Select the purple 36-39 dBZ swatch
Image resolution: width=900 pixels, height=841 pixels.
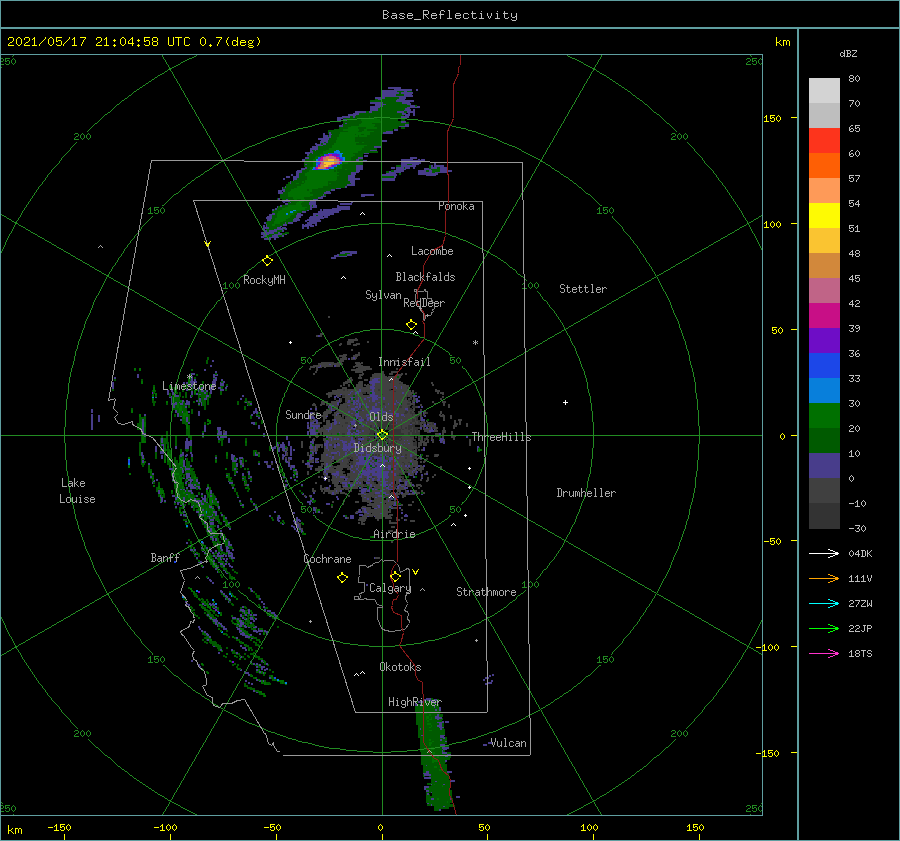click(824, 341)
